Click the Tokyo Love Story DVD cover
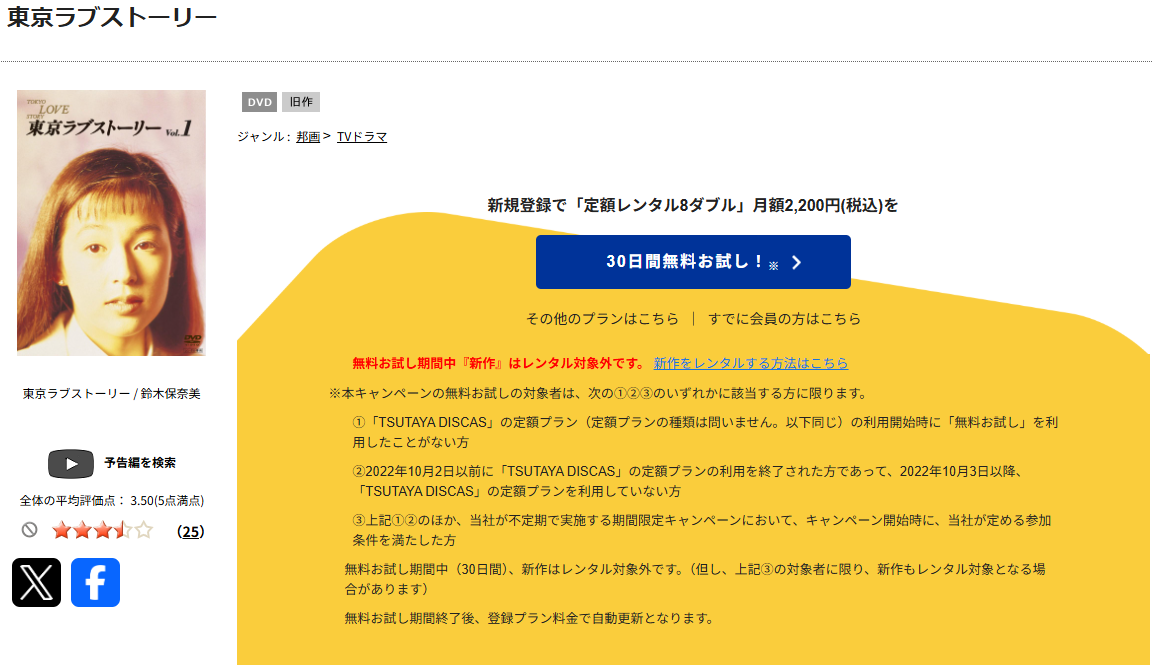The width and height of the screenshot is (1153, 672). pyautogui.click(x=111, y=223)
